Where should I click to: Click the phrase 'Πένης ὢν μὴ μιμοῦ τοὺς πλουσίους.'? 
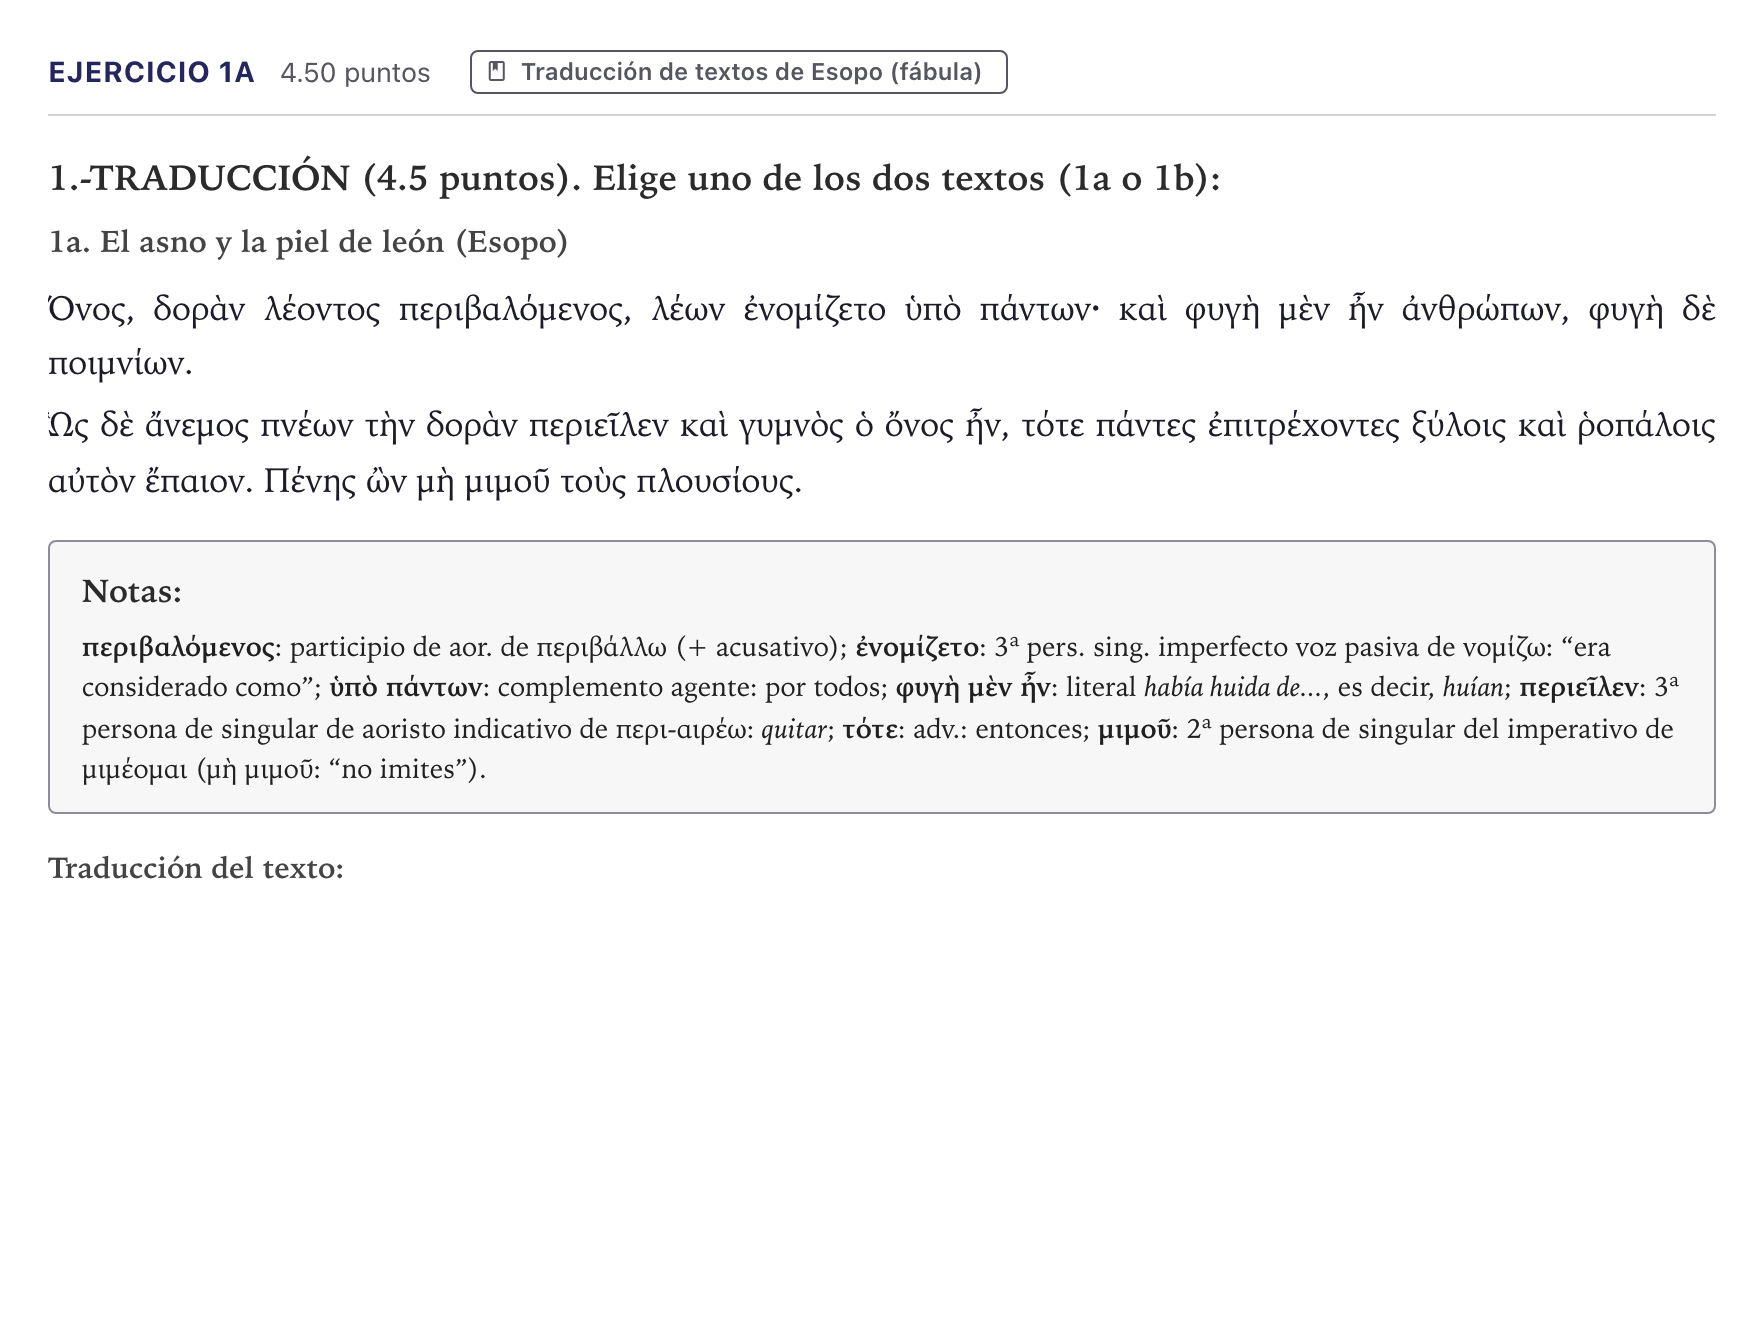(533, 483)
